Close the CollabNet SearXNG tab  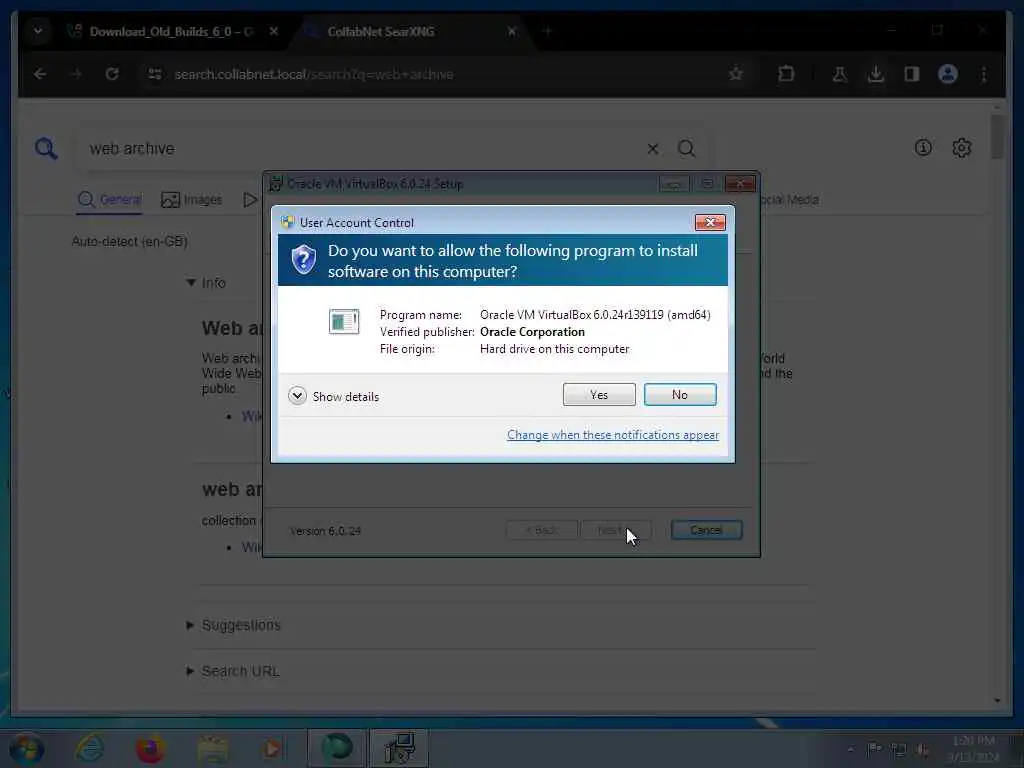pyautogui.click(x=512, y=31)
